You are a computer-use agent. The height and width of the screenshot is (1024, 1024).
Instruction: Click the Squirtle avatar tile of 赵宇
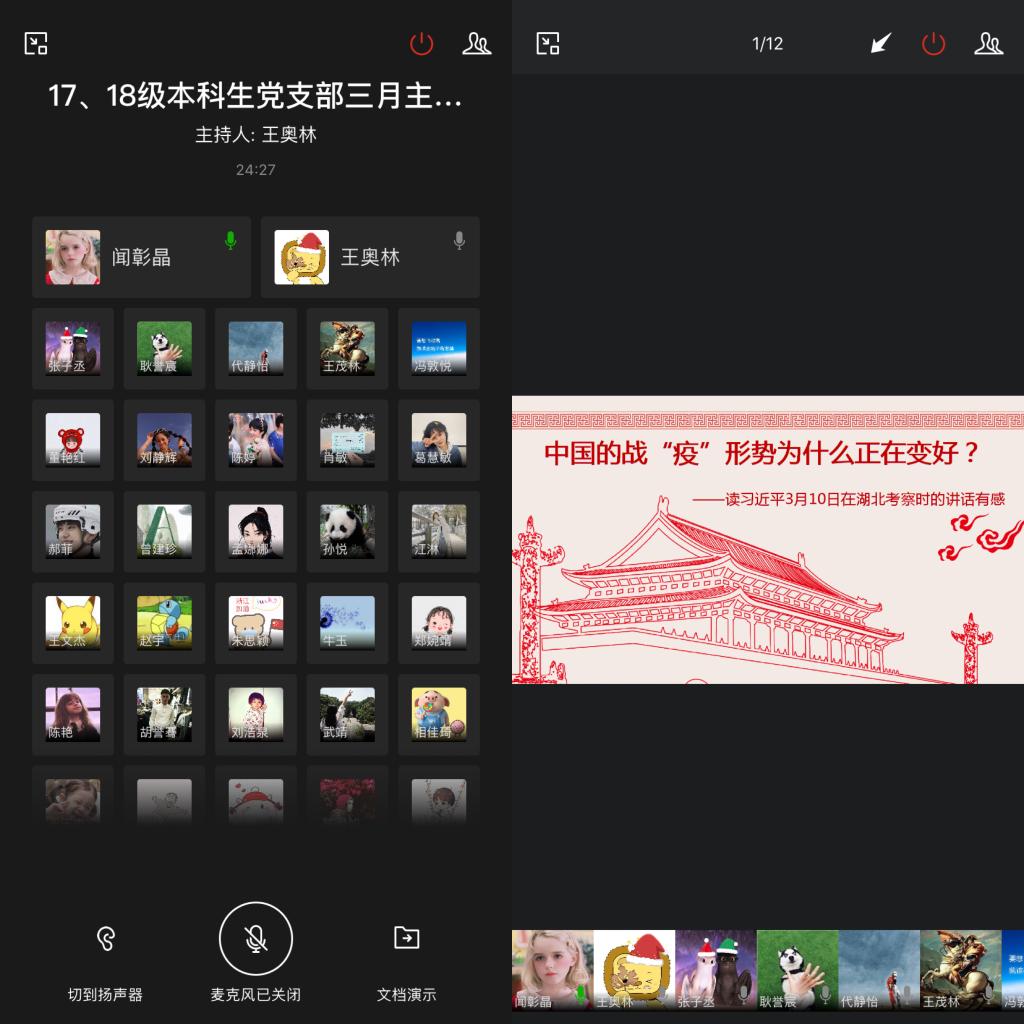point(164,622)
